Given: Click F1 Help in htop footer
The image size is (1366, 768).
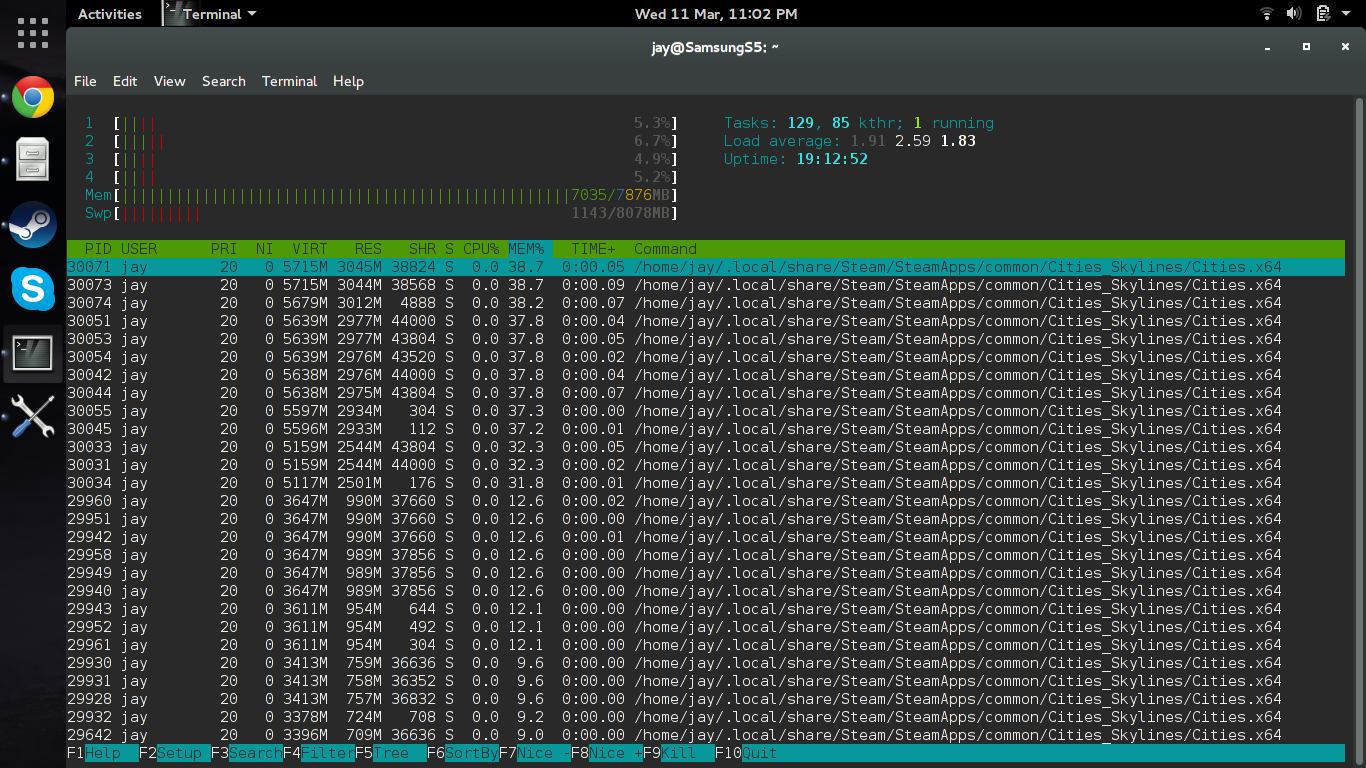Looking at the screenshot, I should pyautogui.click(x=102, y=753).
